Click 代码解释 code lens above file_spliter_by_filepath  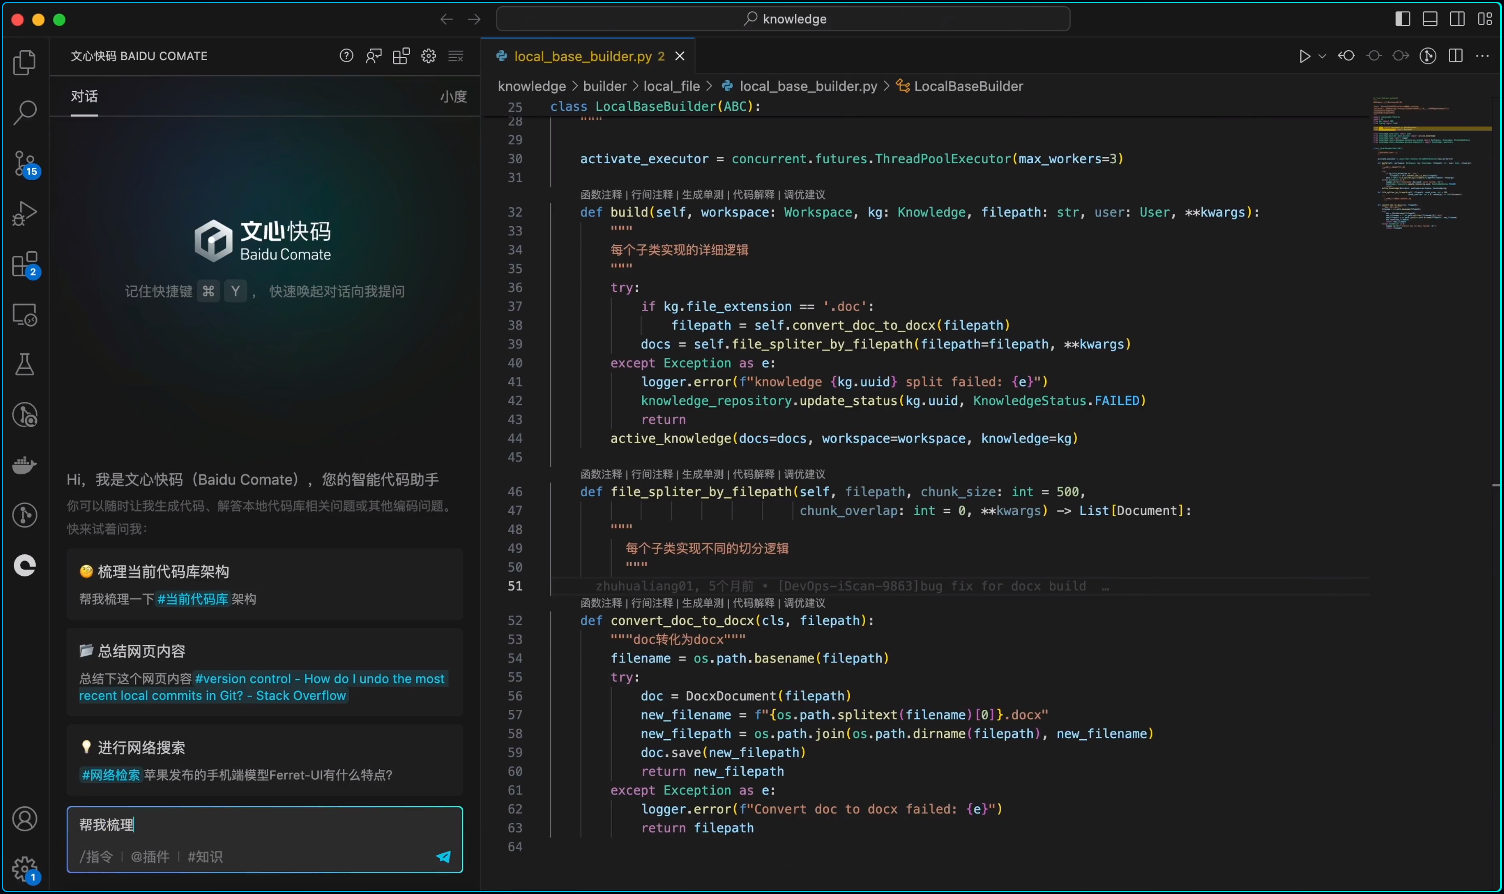(x=754, y=474)
